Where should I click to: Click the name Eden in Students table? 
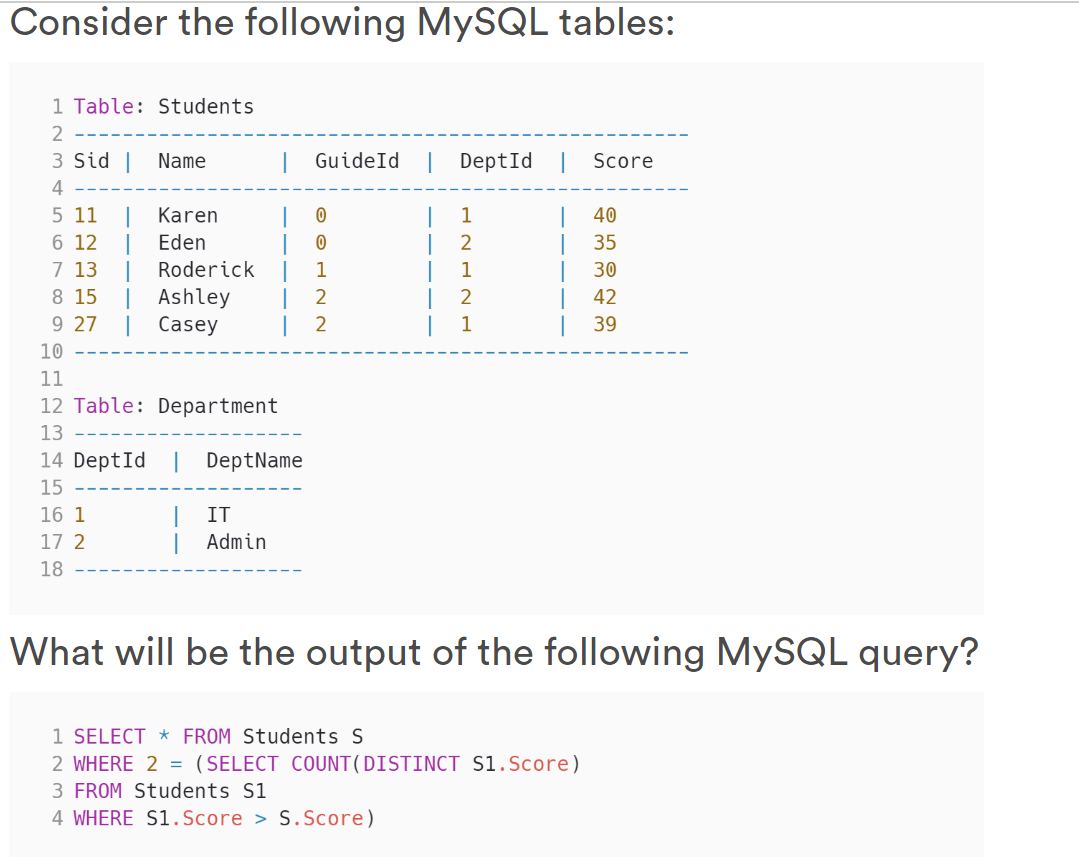pos(182,243)
